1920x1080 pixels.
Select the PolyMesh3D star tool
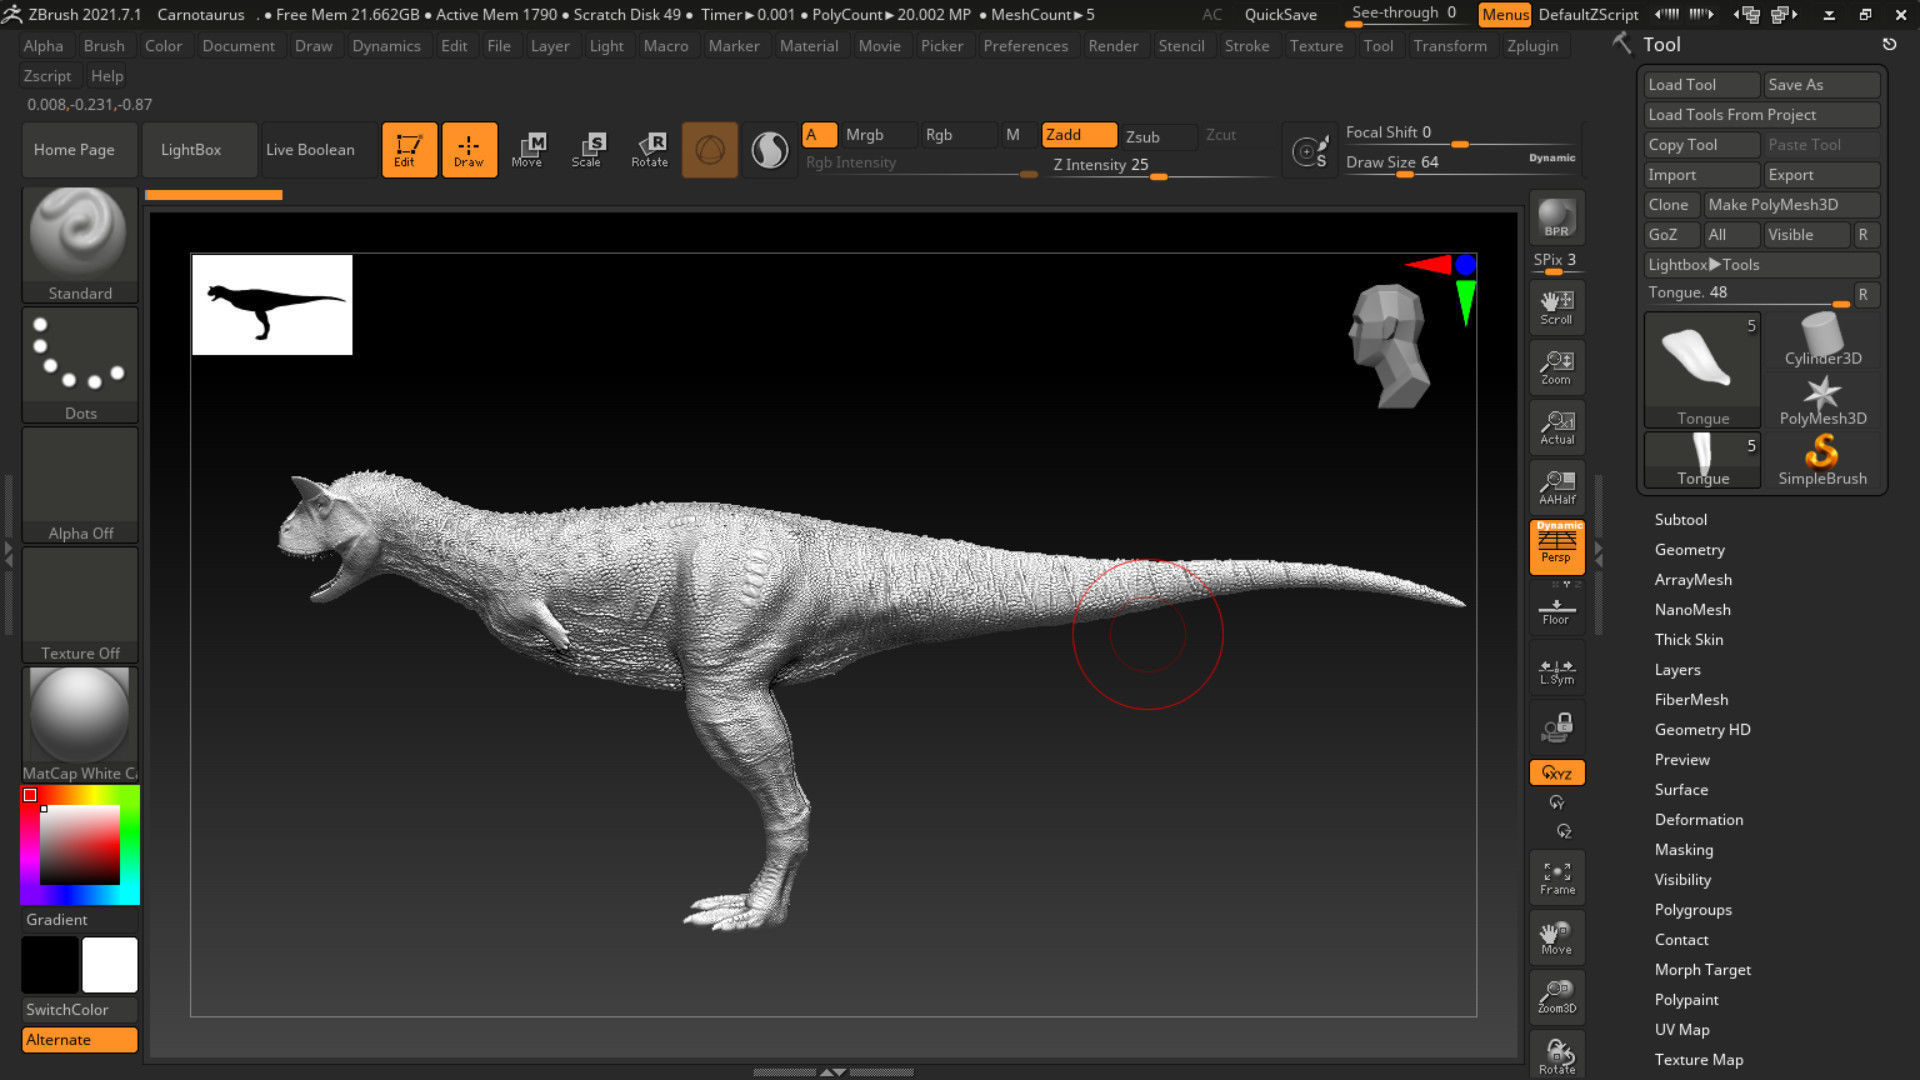[x=1822, y=400]
